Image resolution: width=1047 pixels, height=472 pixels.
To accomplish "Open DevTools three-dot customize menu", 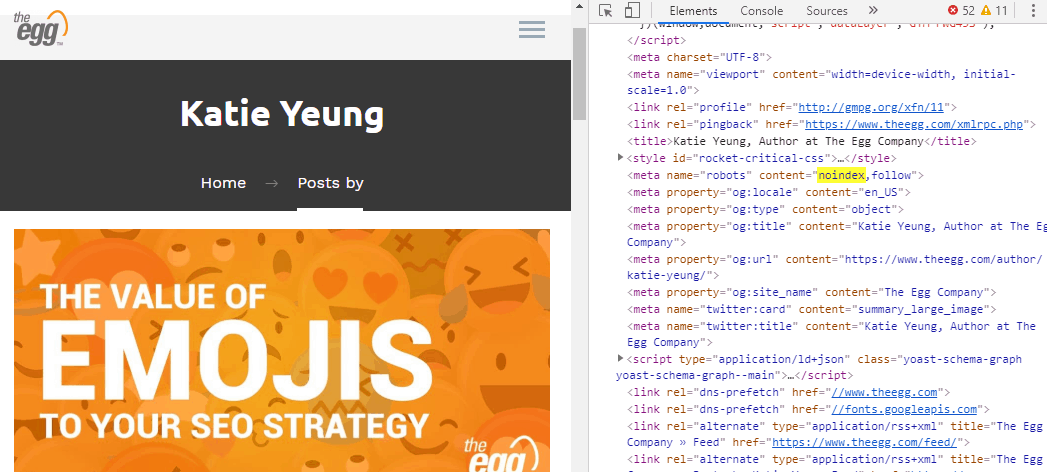I will coord(1034,11).
